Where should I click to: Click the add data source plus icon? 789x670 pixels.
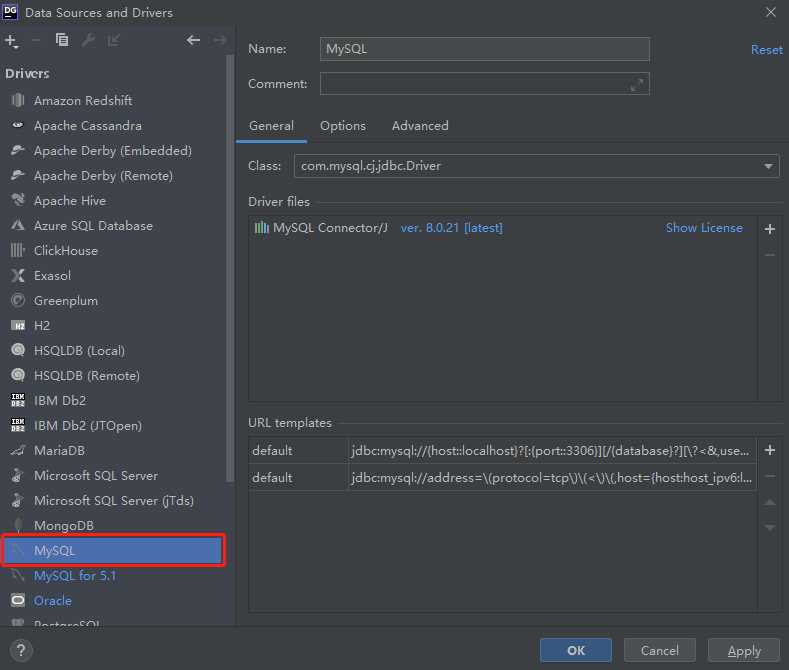coord(11,41)
